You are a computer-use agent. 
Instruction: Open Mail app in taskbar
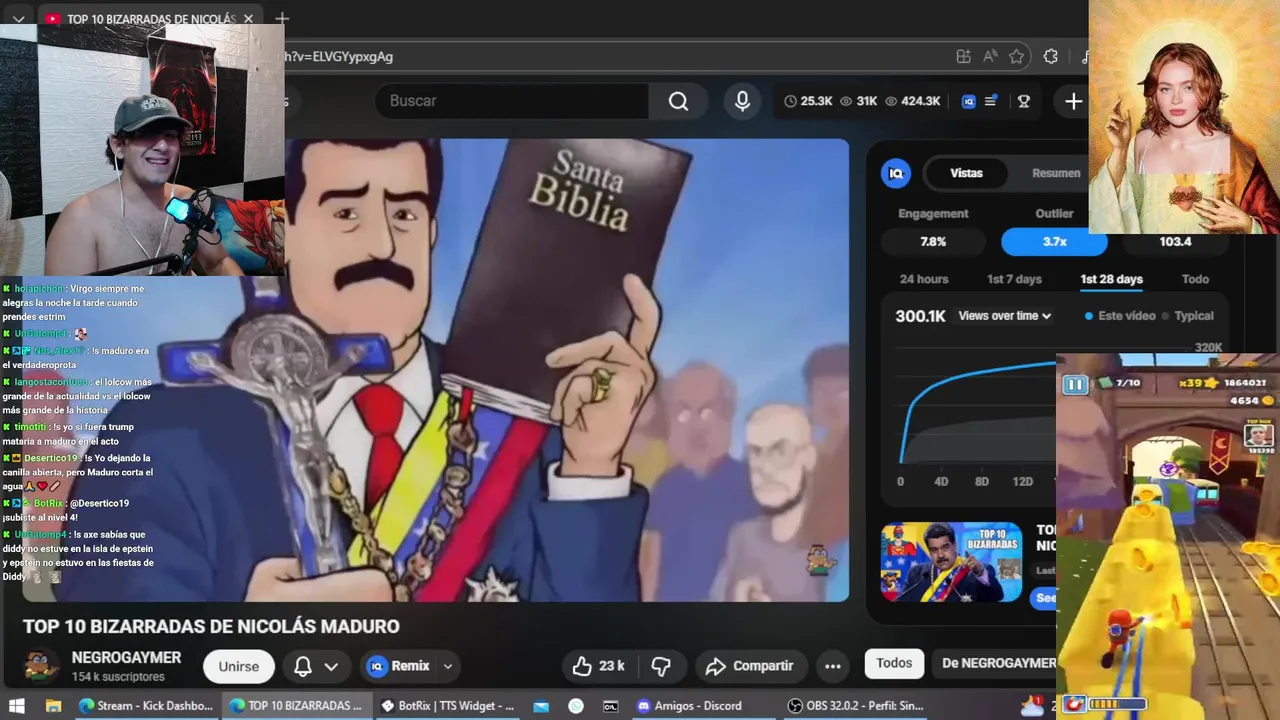(x=541, y=706)
